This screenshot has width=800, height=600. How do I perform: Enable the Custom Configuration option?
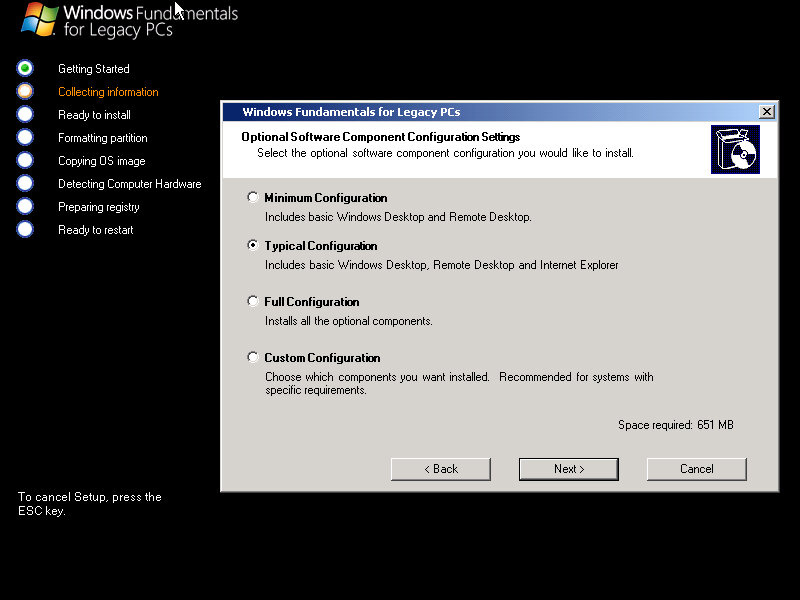(x=253, y=357)
